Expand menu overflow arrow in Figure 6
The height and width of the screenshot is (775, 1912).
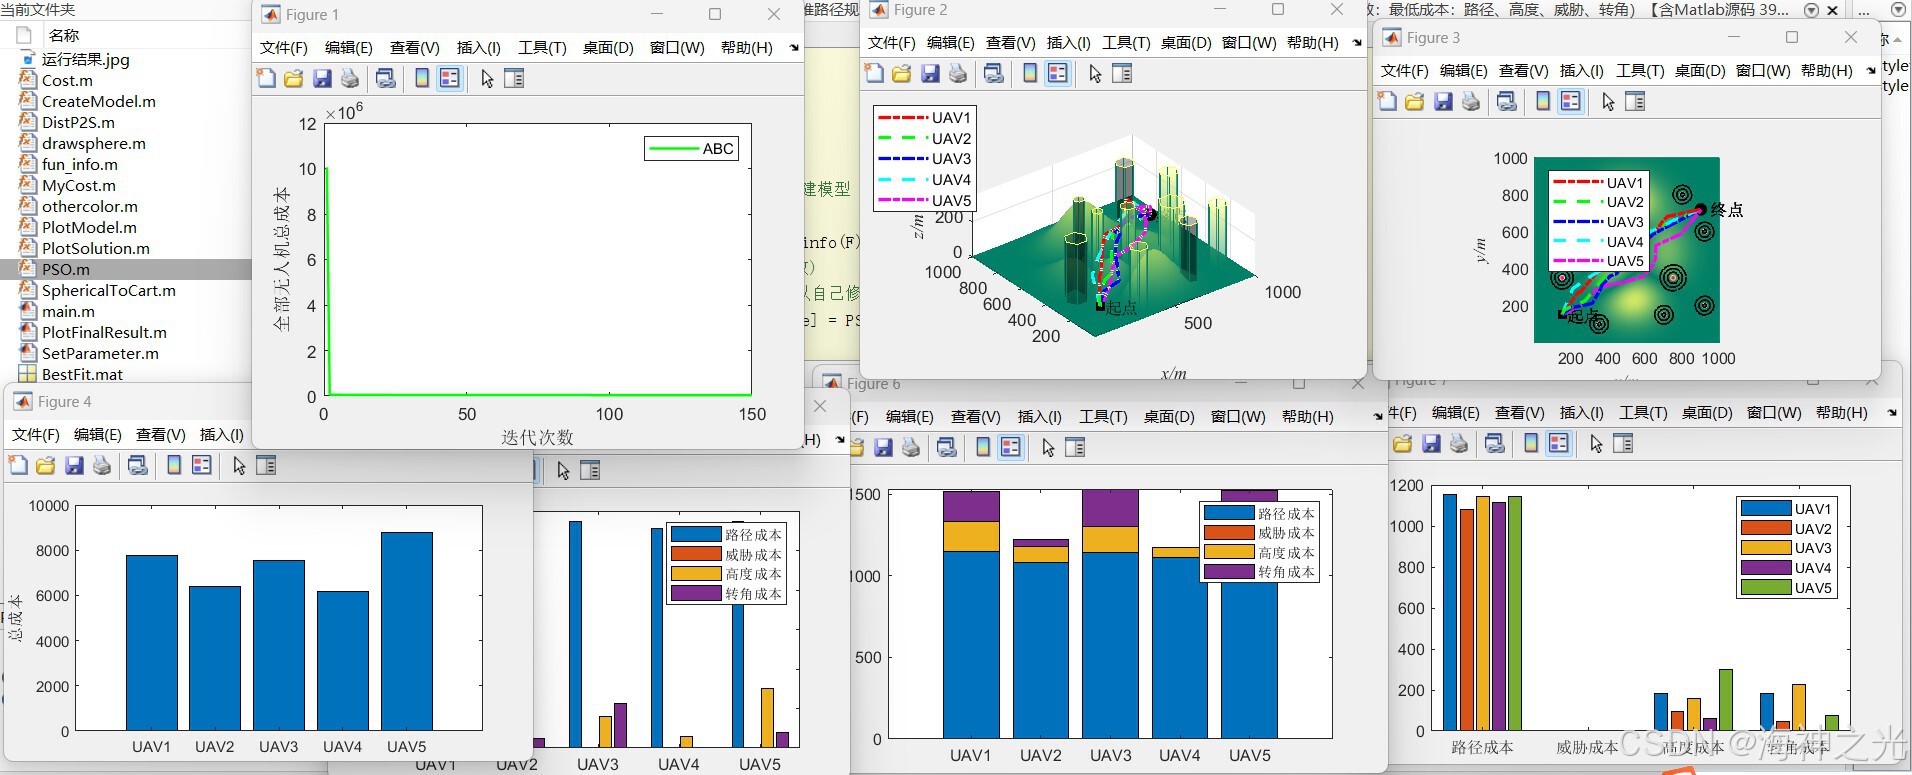(x=1378, y=416)
